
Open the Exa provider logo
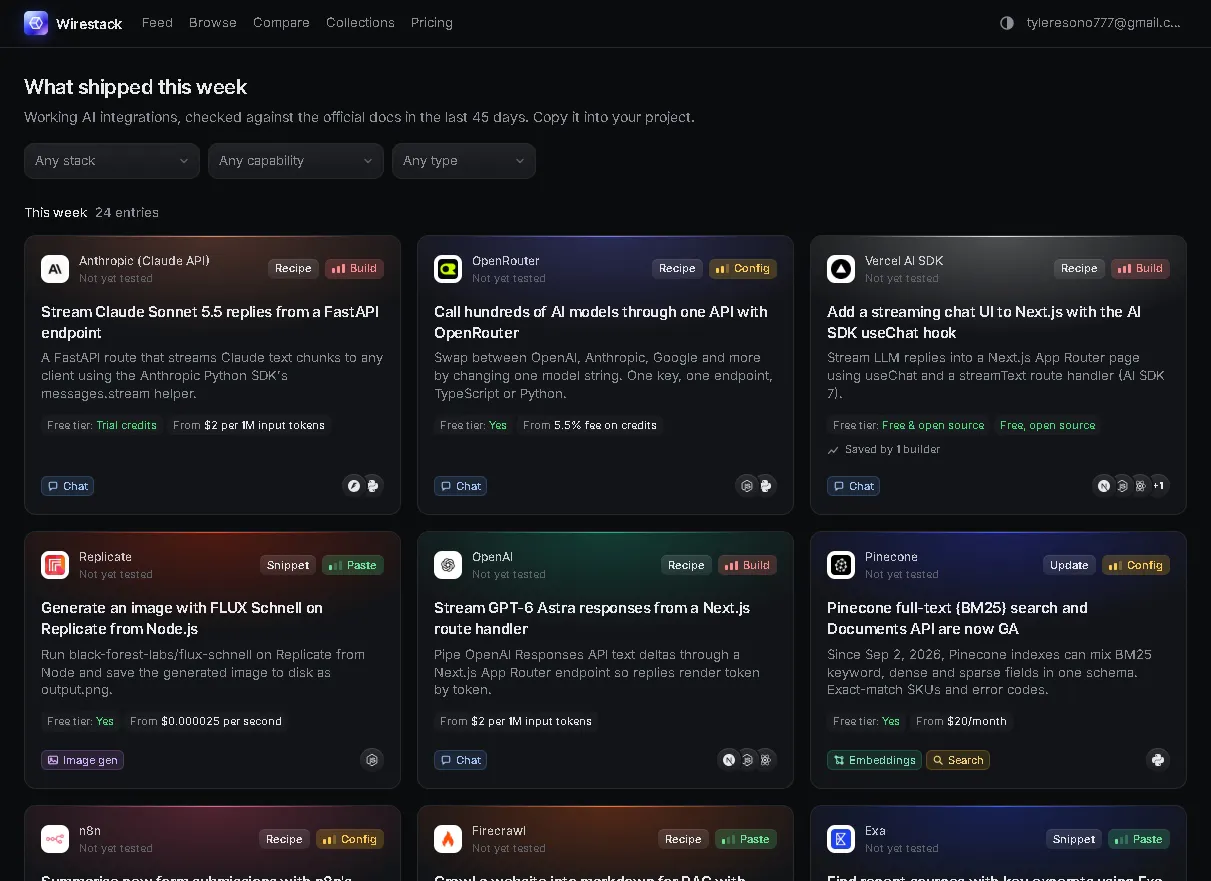click(x=841, y=839)
